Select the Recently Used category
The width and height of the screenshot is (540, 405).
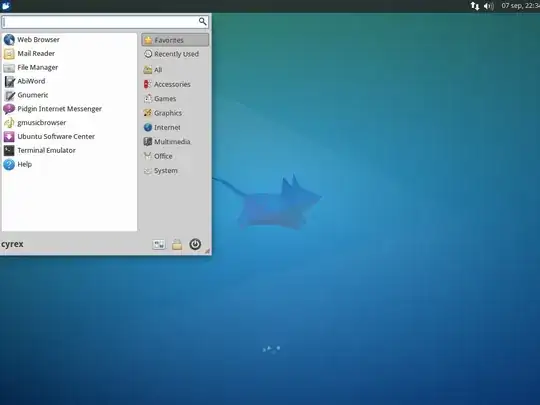[x=175, y=54]
